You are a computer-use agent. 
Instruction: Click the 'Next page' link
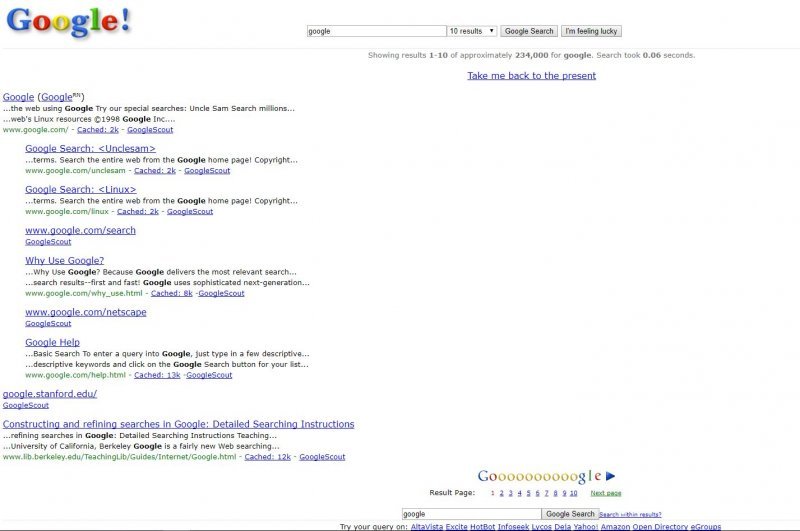(606, 493)
